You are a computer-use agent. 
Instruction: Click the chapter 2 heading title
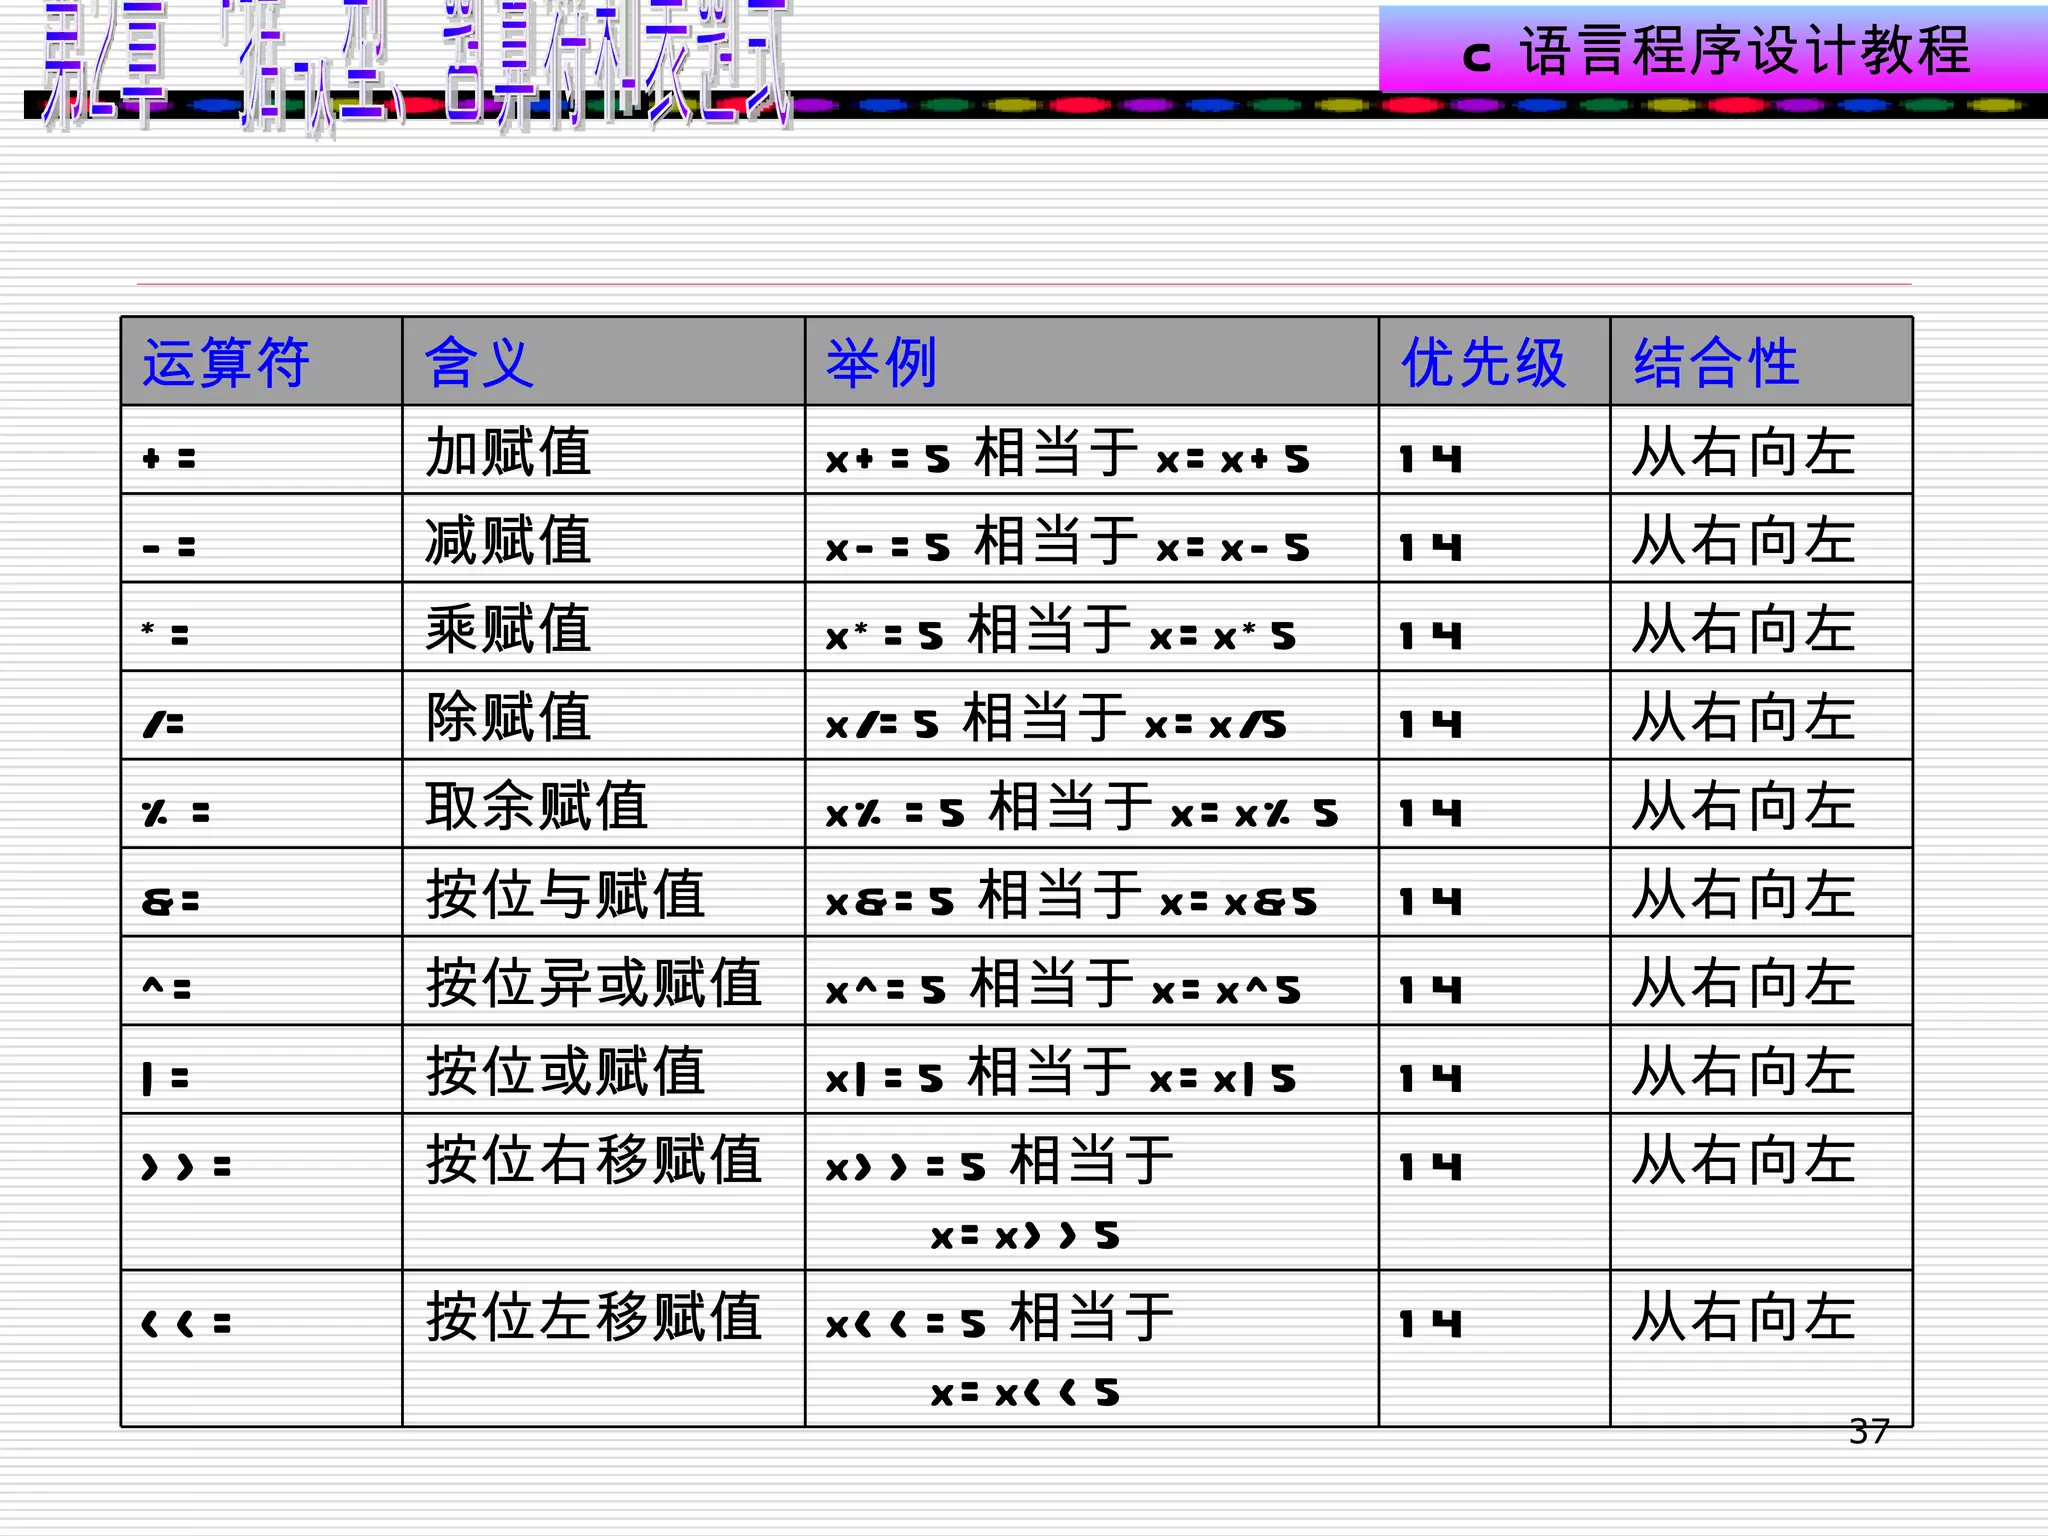(416, 65)
